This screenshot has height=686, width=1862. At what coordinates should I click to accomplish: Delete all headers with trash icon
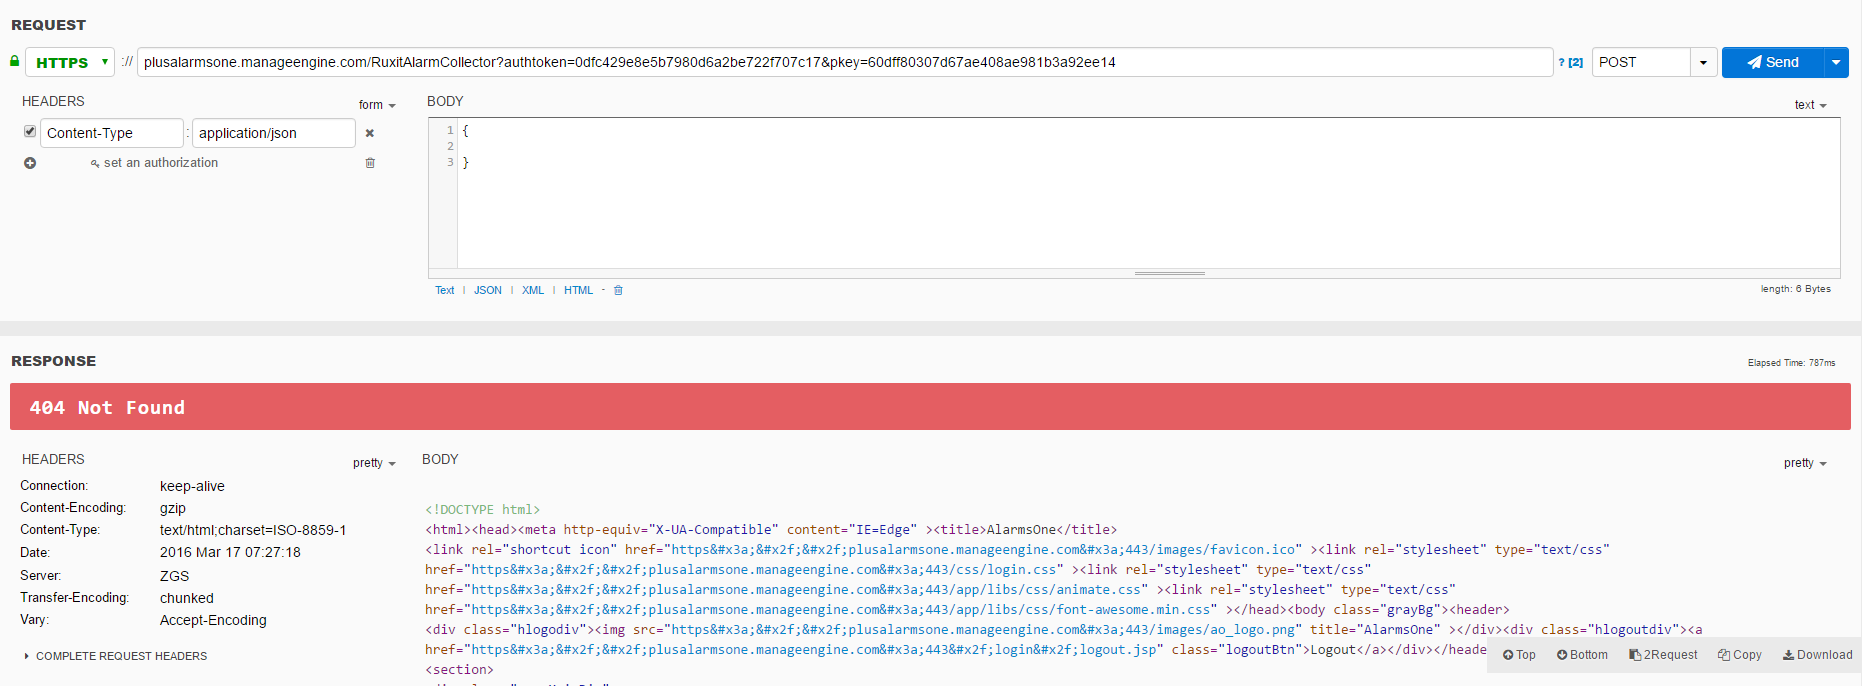370,163
